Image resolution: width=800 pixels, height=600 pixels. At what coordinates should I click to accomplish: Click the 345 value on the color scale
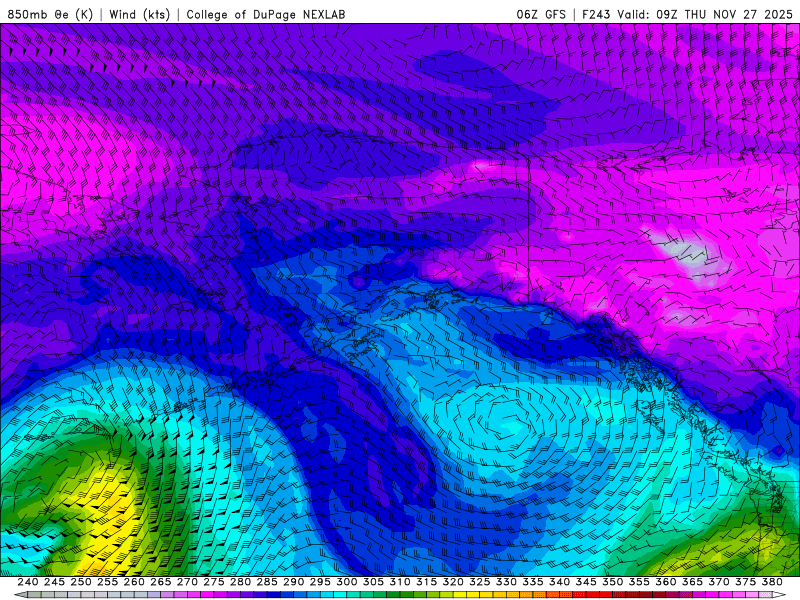pos(586,582)
